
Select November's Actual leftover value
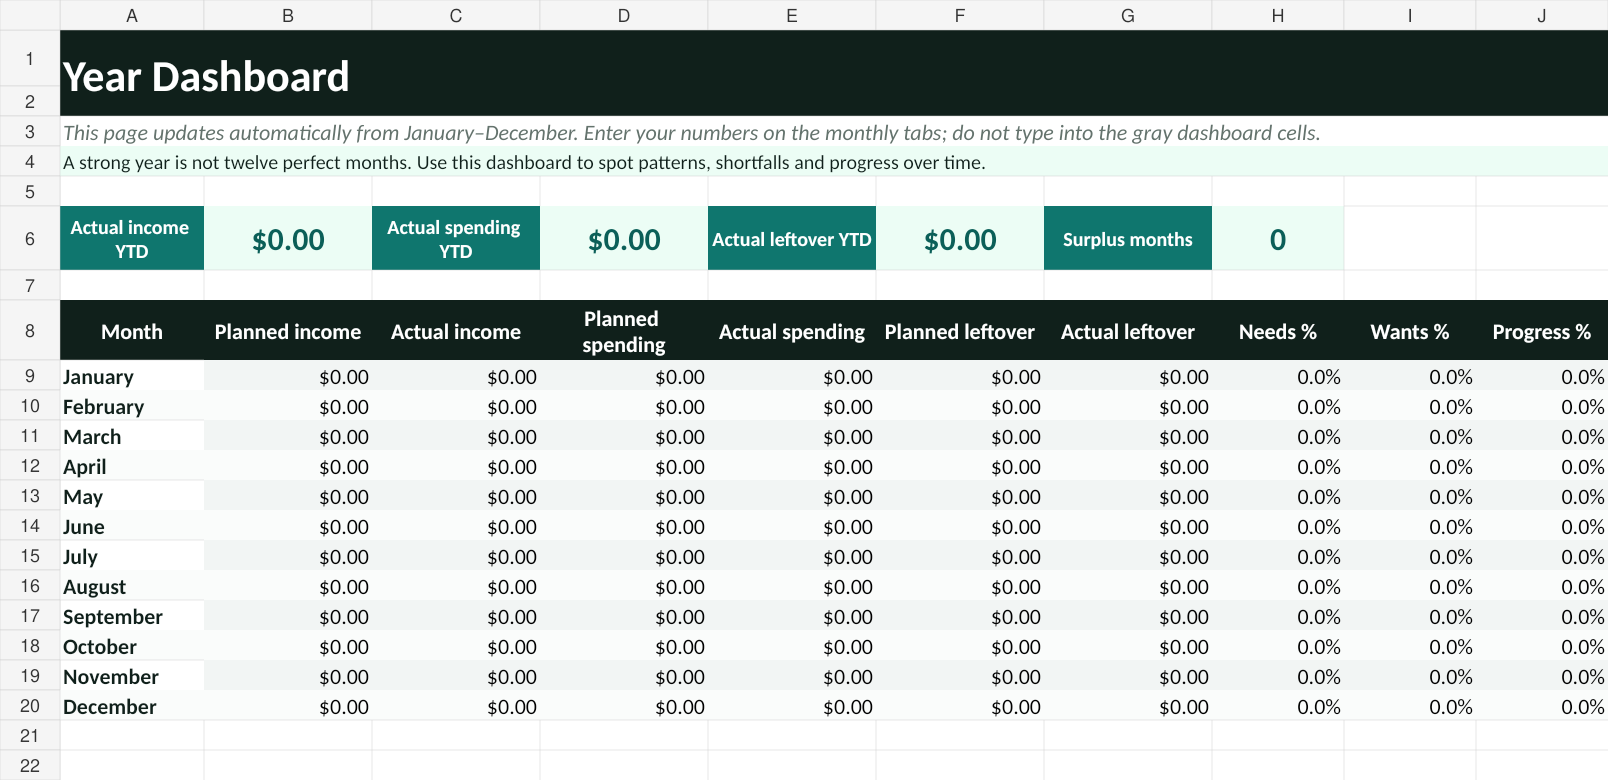coord(1128,676)
